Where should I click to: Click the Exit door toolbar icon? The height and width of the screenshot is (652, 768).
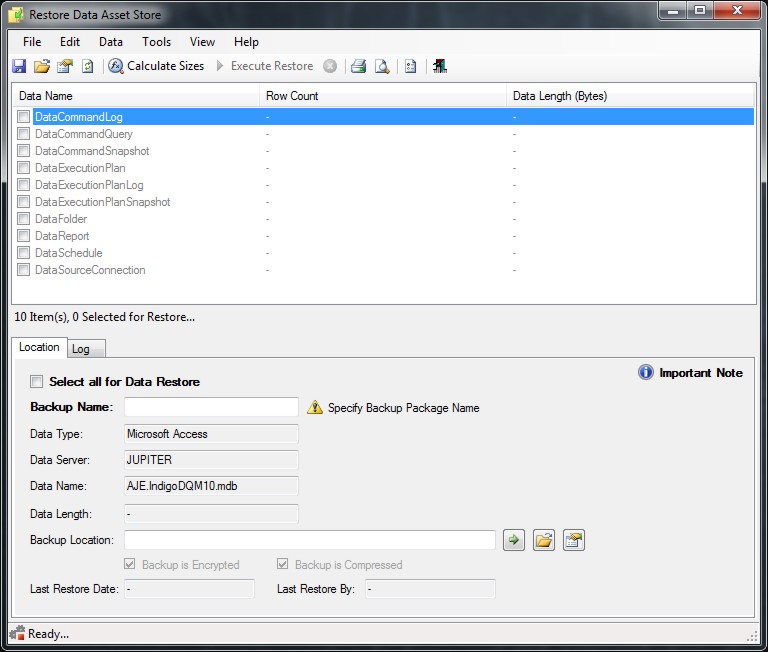[x=440, y=66]
